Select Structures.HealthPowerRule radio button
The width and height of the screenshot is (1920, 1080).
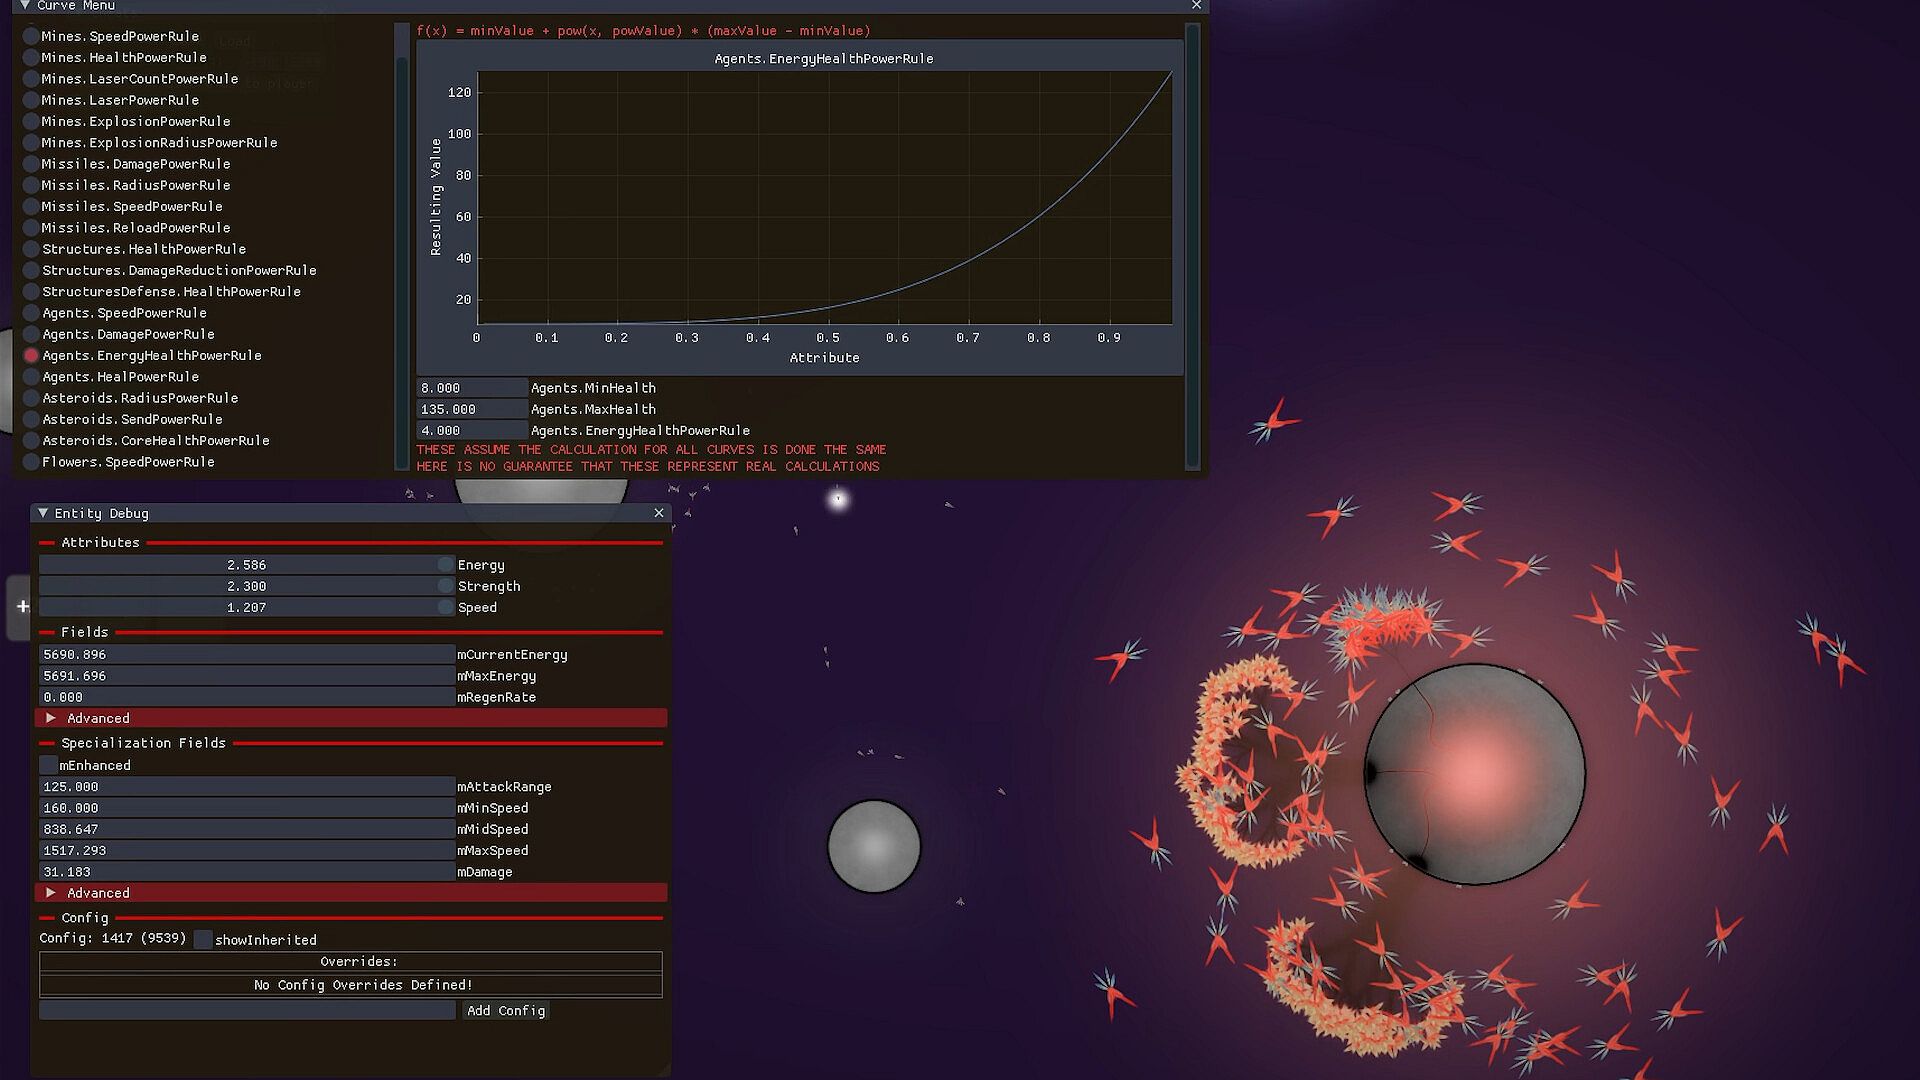pos(31,249)
